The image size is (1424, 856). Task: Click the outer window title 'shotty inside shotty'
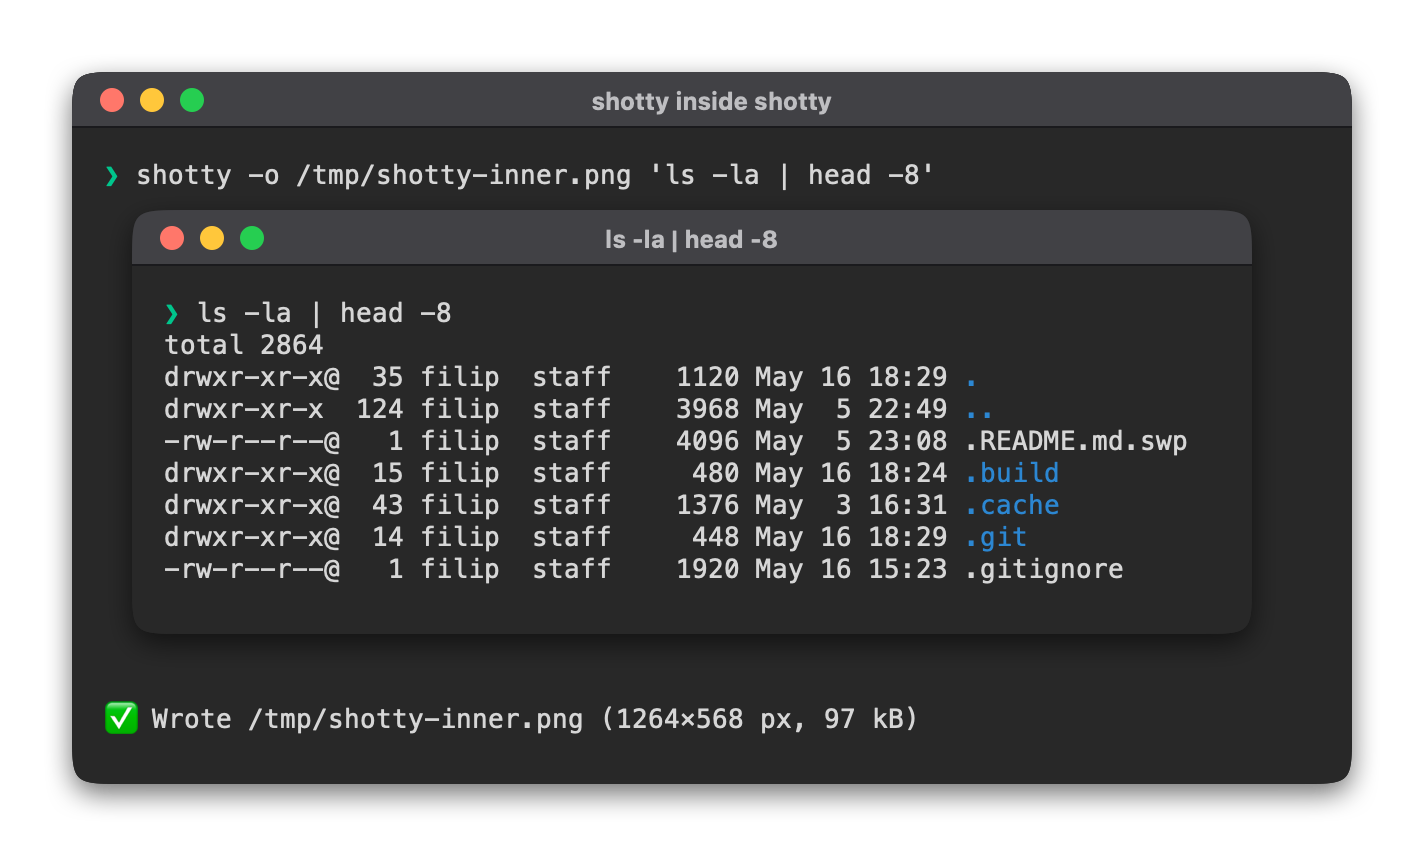pyautogui.click(x=711, y=101)
